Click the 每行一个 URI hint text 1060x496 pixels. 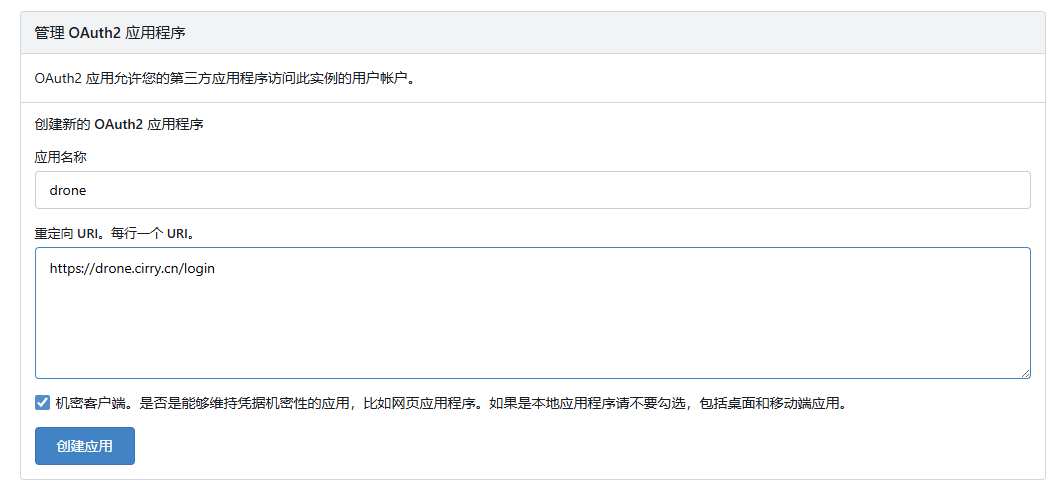tap(152, 233)
